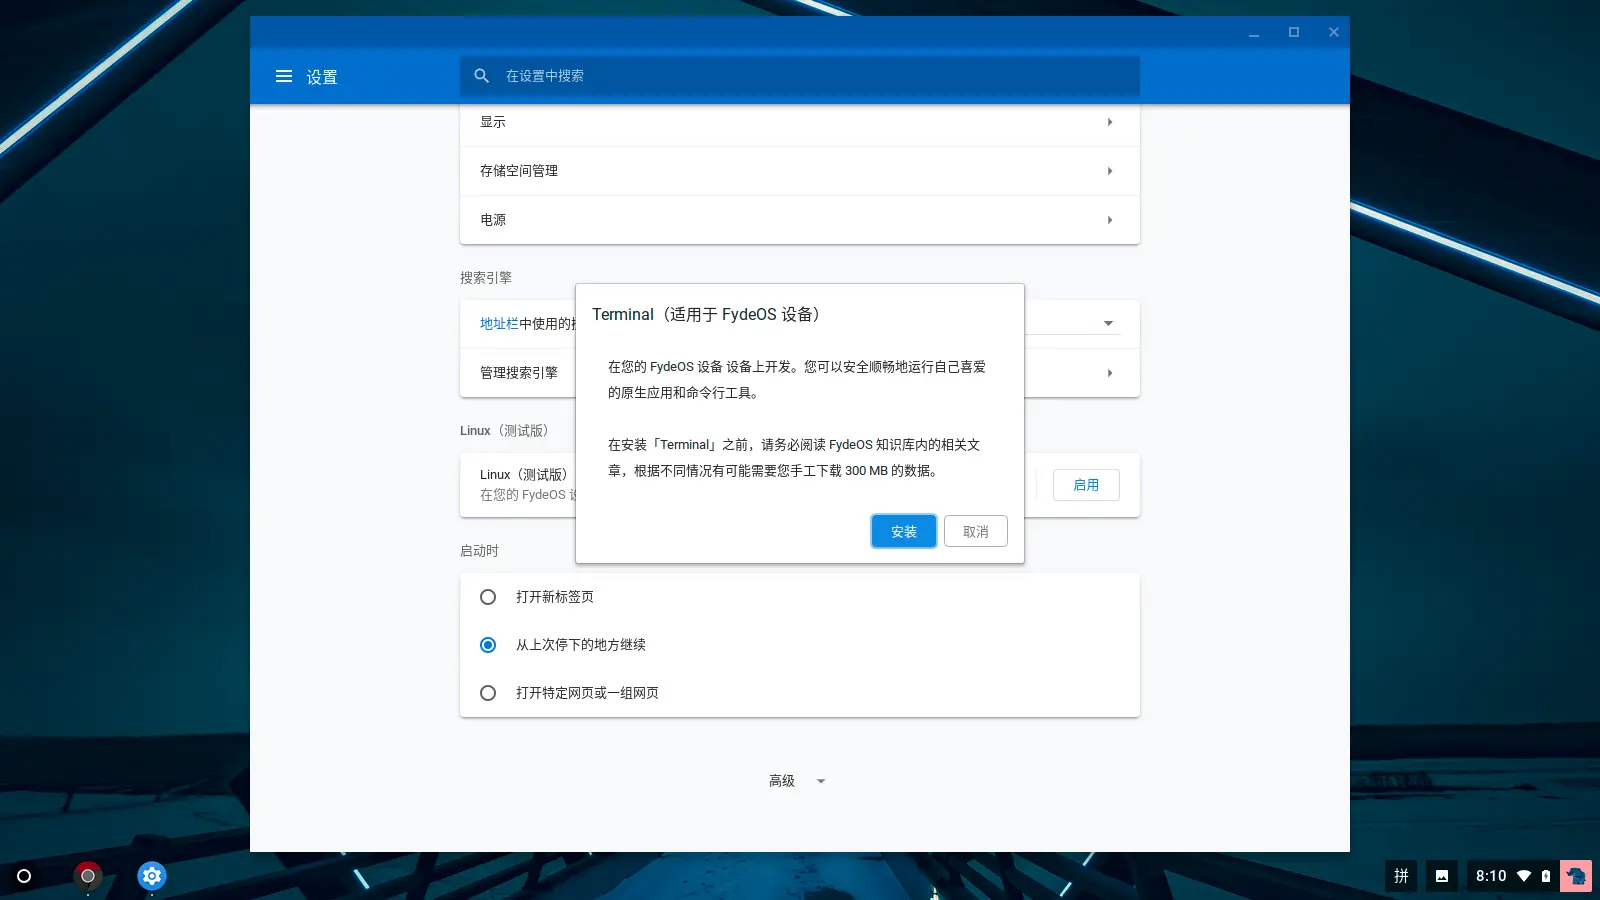1600x900 pixels.
Task: Cancel the Terminal installation dialog
Action: [975, 531]
